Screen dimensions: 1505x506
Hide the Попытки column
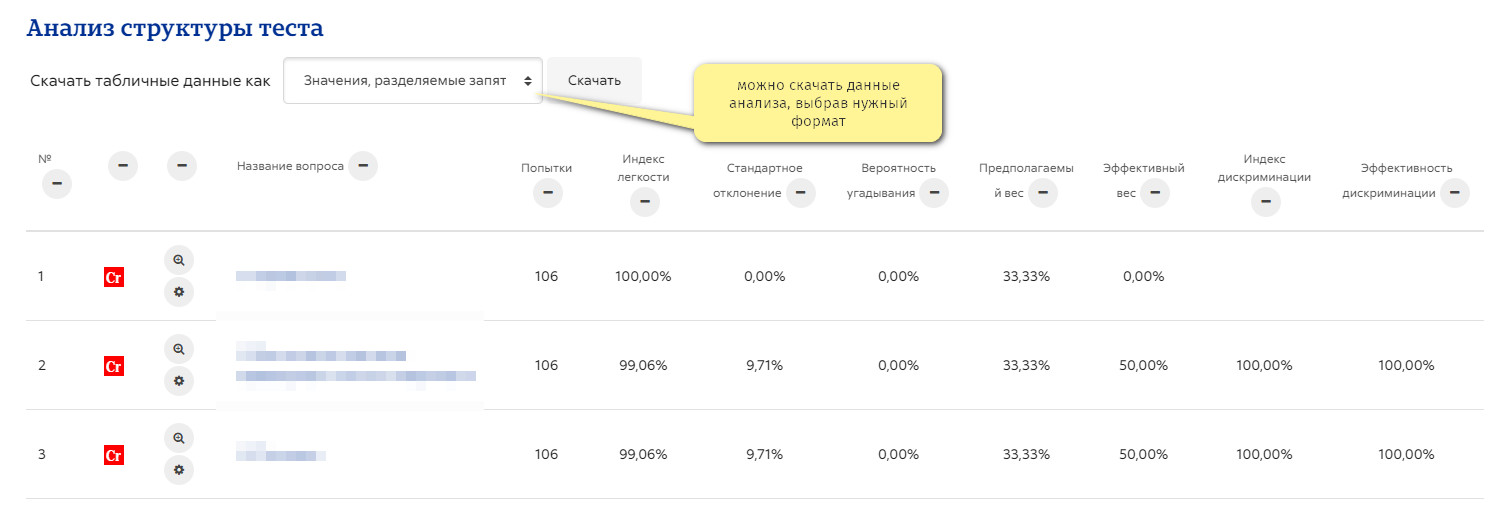[547, 194]
